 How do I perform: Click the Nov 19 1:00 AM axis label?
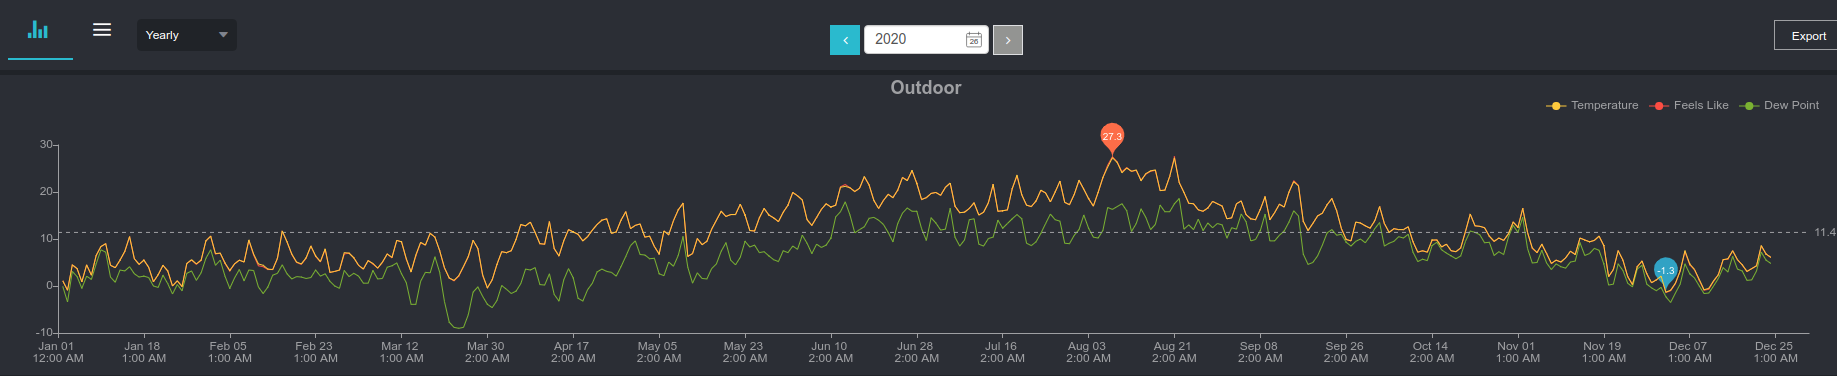(x=1603, y=352)
